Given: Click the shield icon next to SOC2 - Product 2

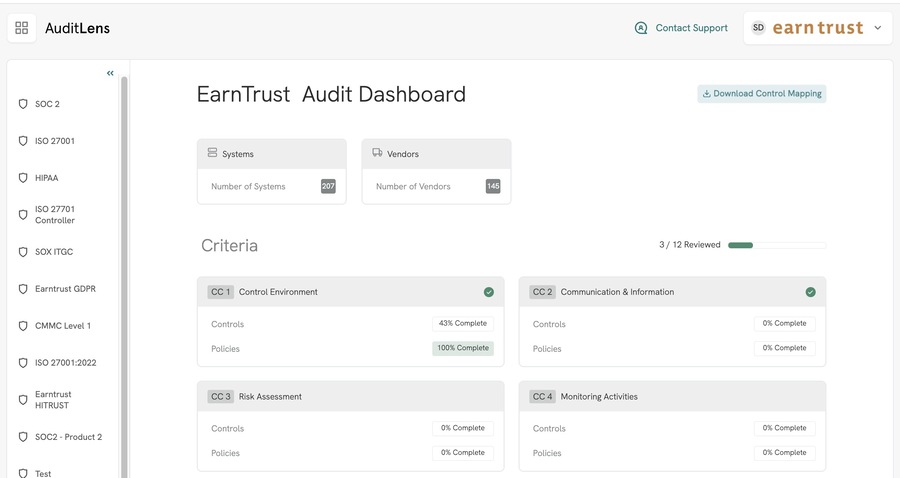Looking at the screenshot, I should (23, 437).
